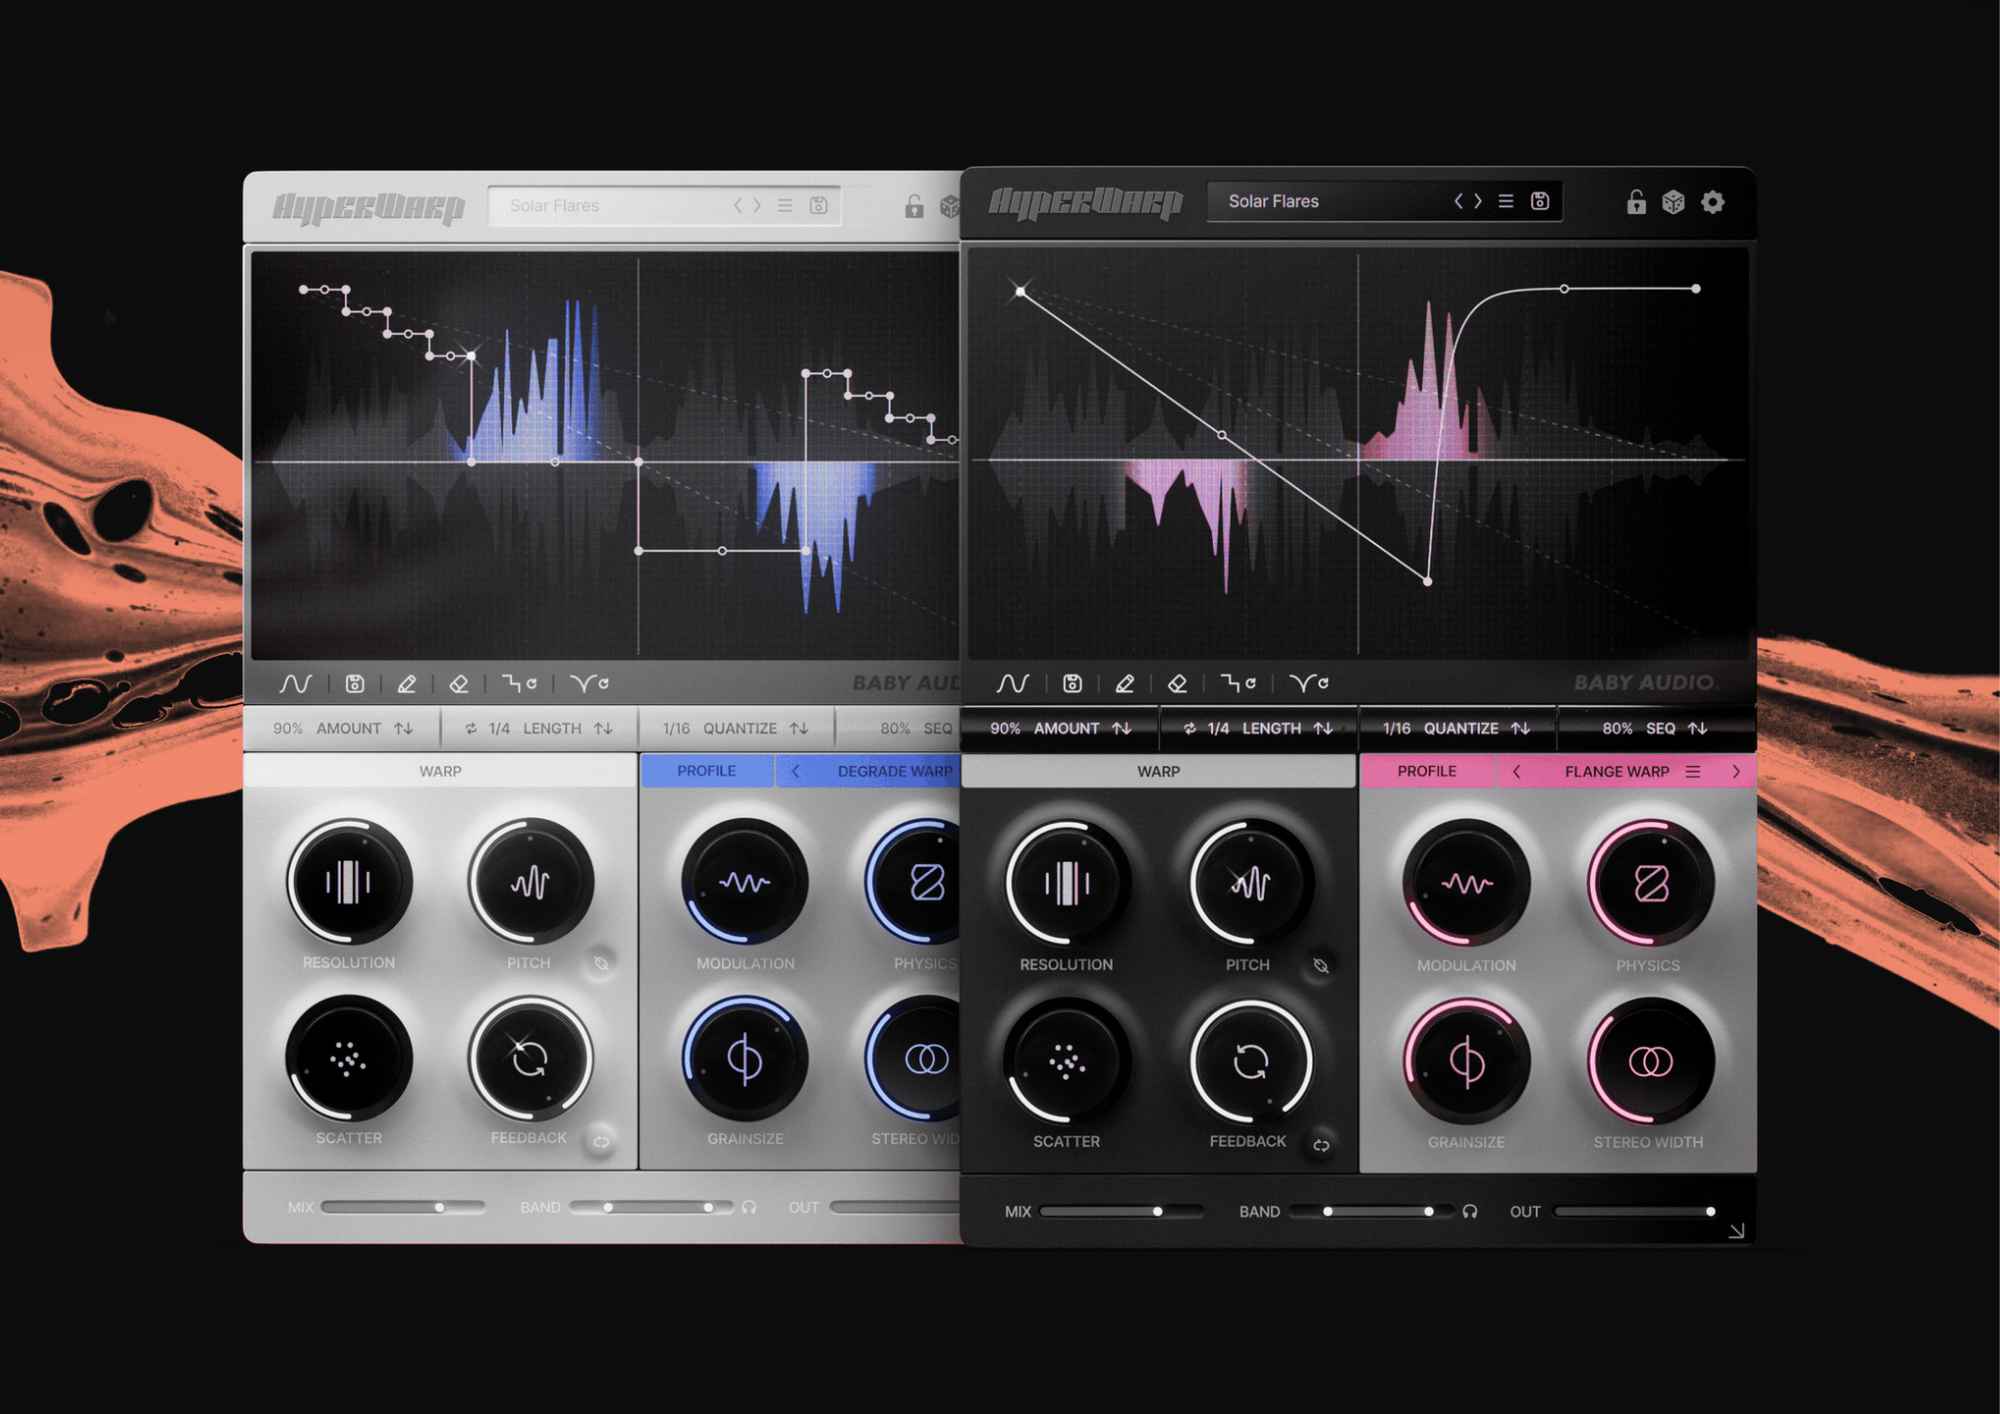
Task: Click pink GRAINSIZE knob
Action: (x=1466, y=1061)
